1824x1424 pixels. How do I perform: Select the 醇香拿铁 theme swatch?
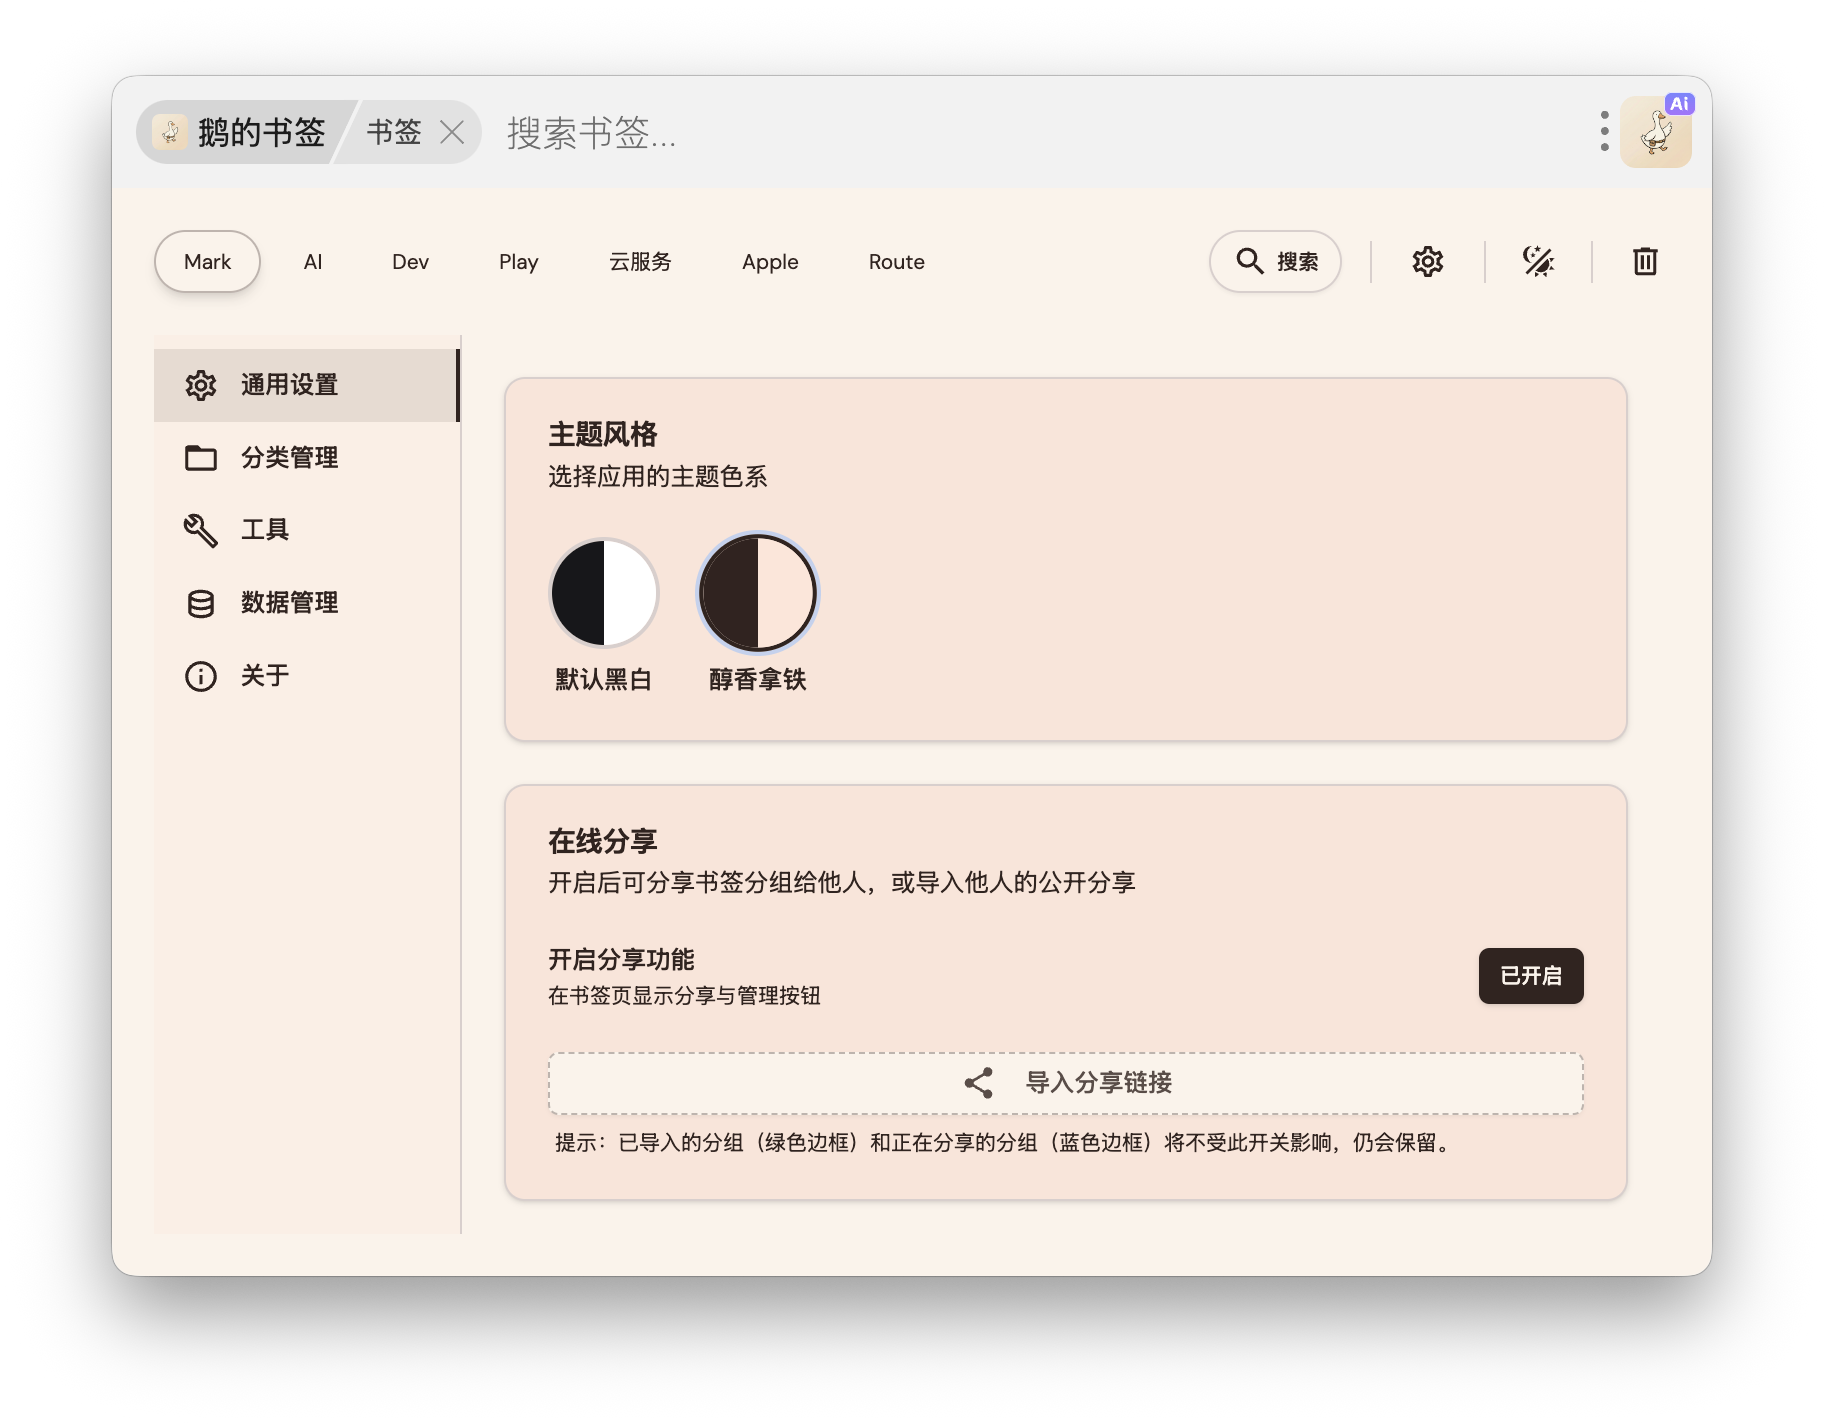(758, 594)
